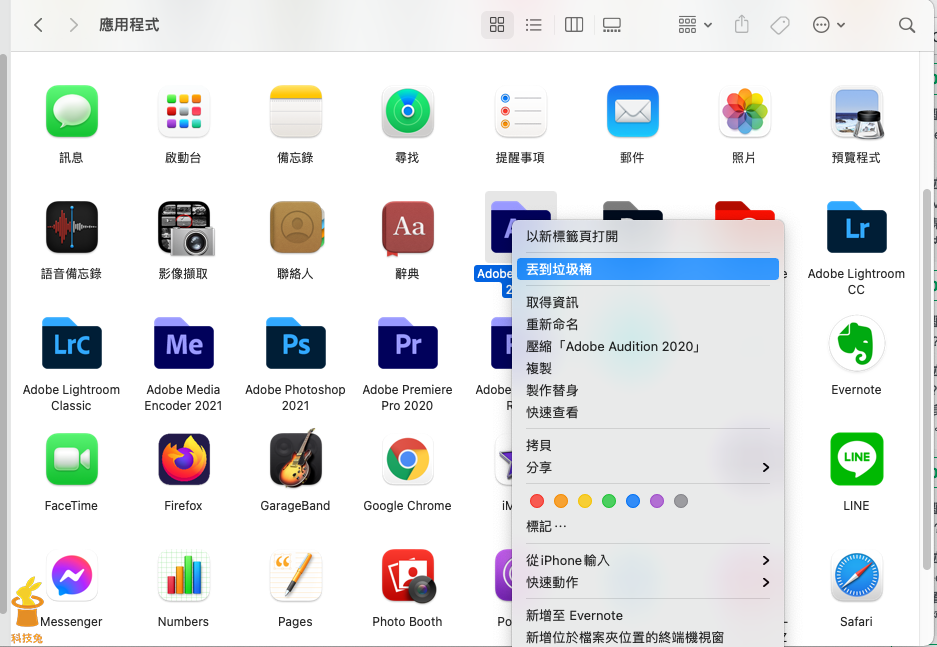Open the more actions ellipsis dropdown

(829, 24)
